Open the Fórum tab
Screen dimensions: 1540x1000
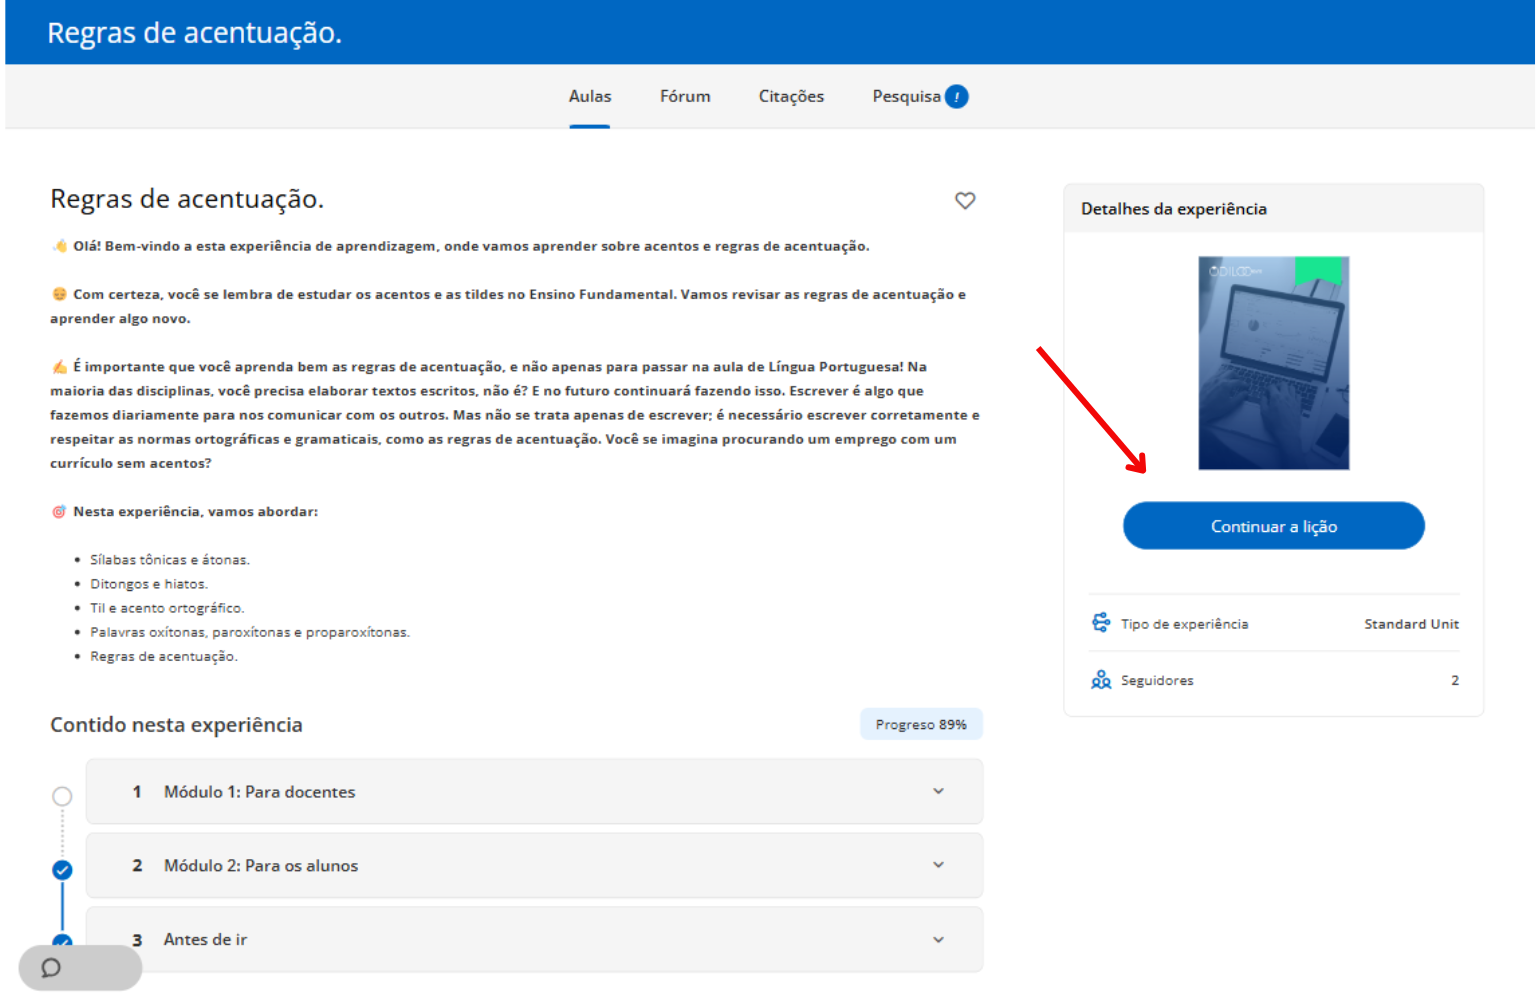(x=685, y=96)
